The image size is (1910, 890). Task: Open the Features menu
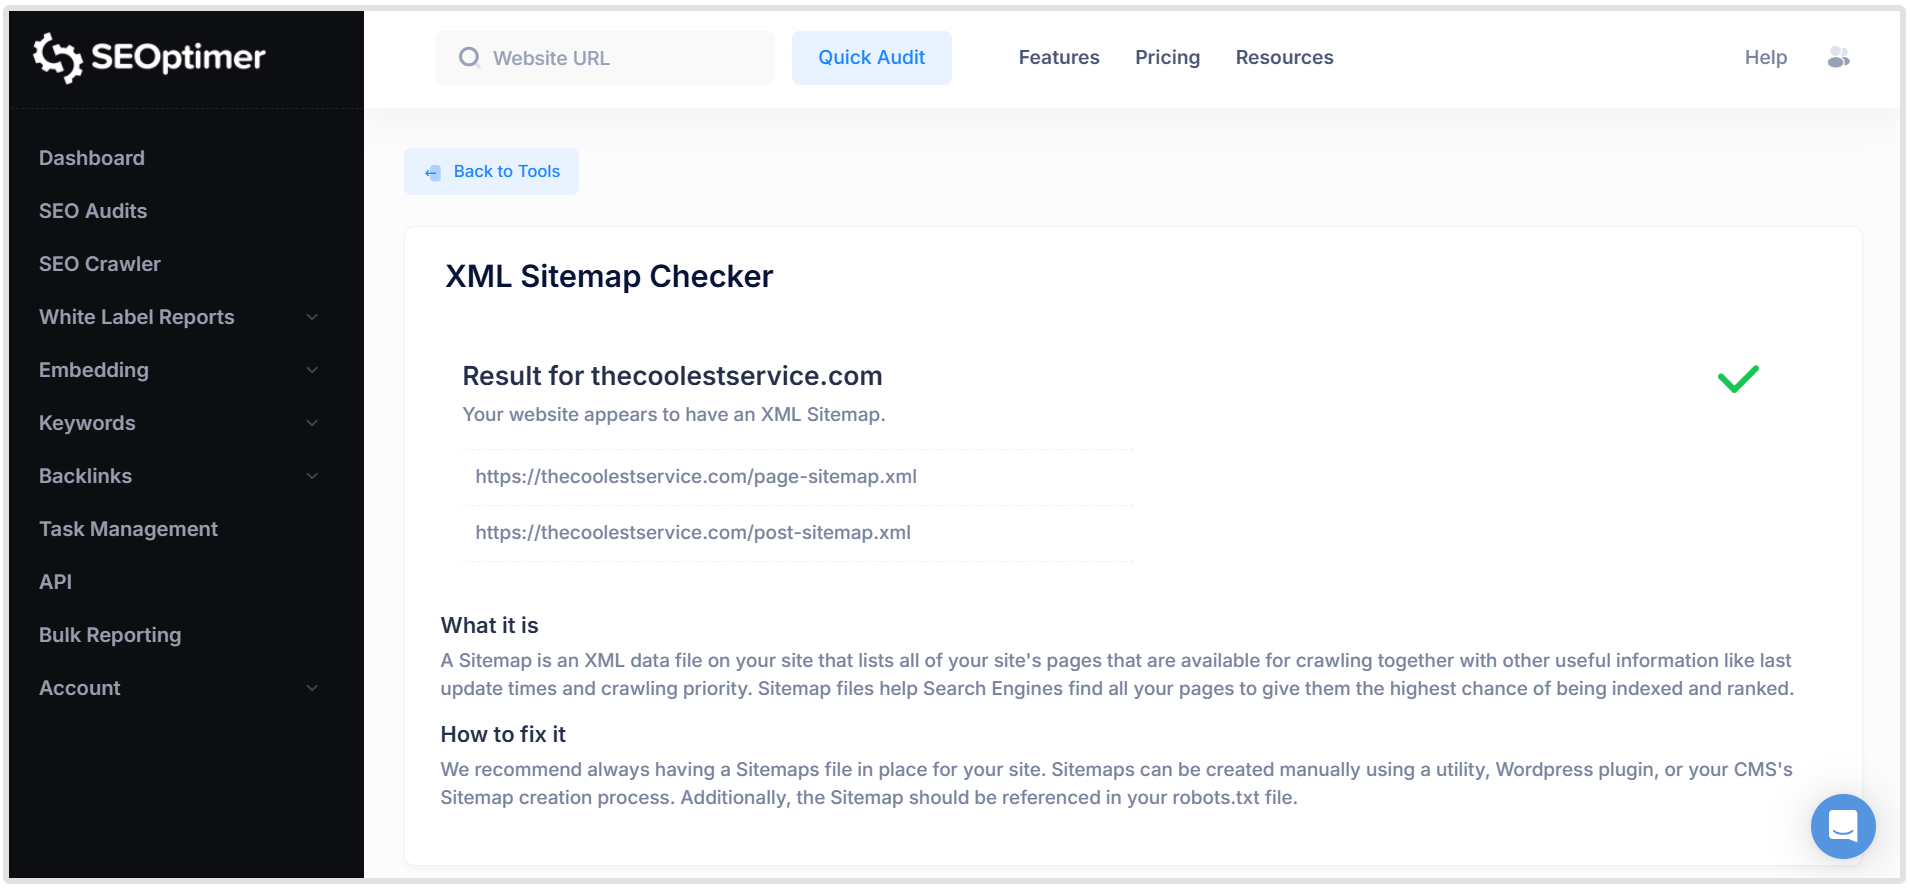(1059, 58)
